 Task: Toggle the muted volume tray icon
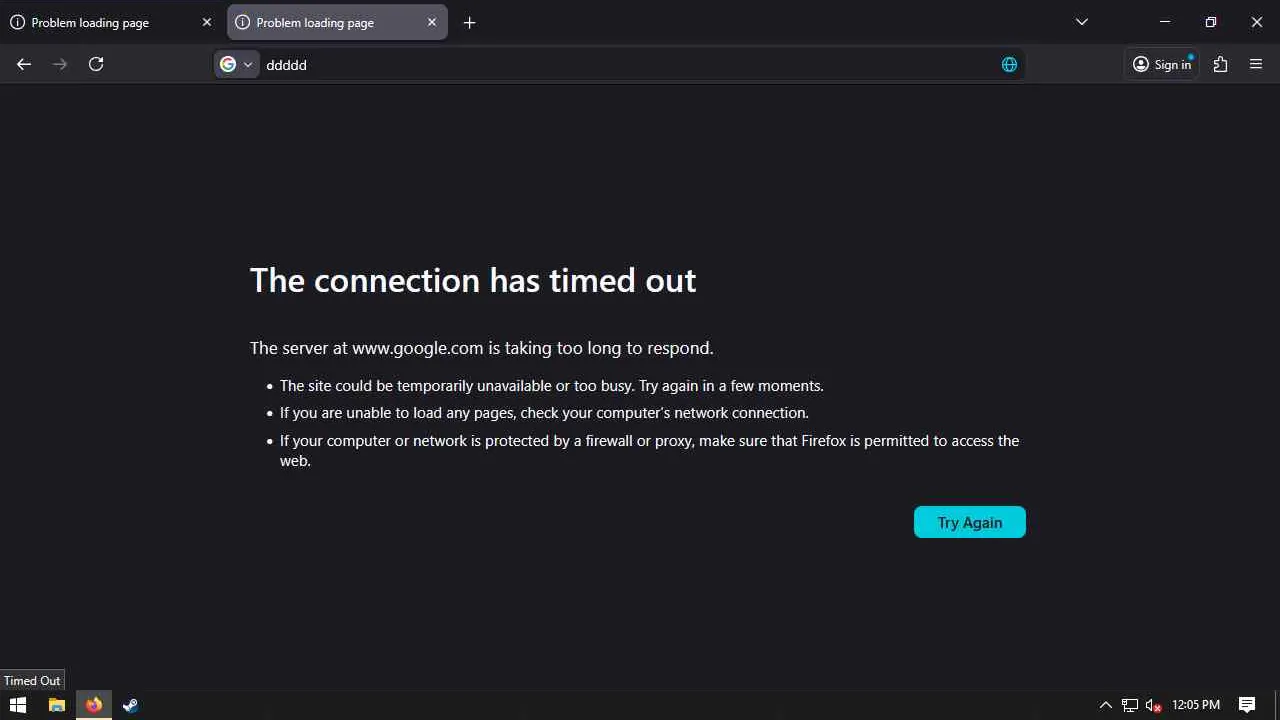(x=1153, y=705)
